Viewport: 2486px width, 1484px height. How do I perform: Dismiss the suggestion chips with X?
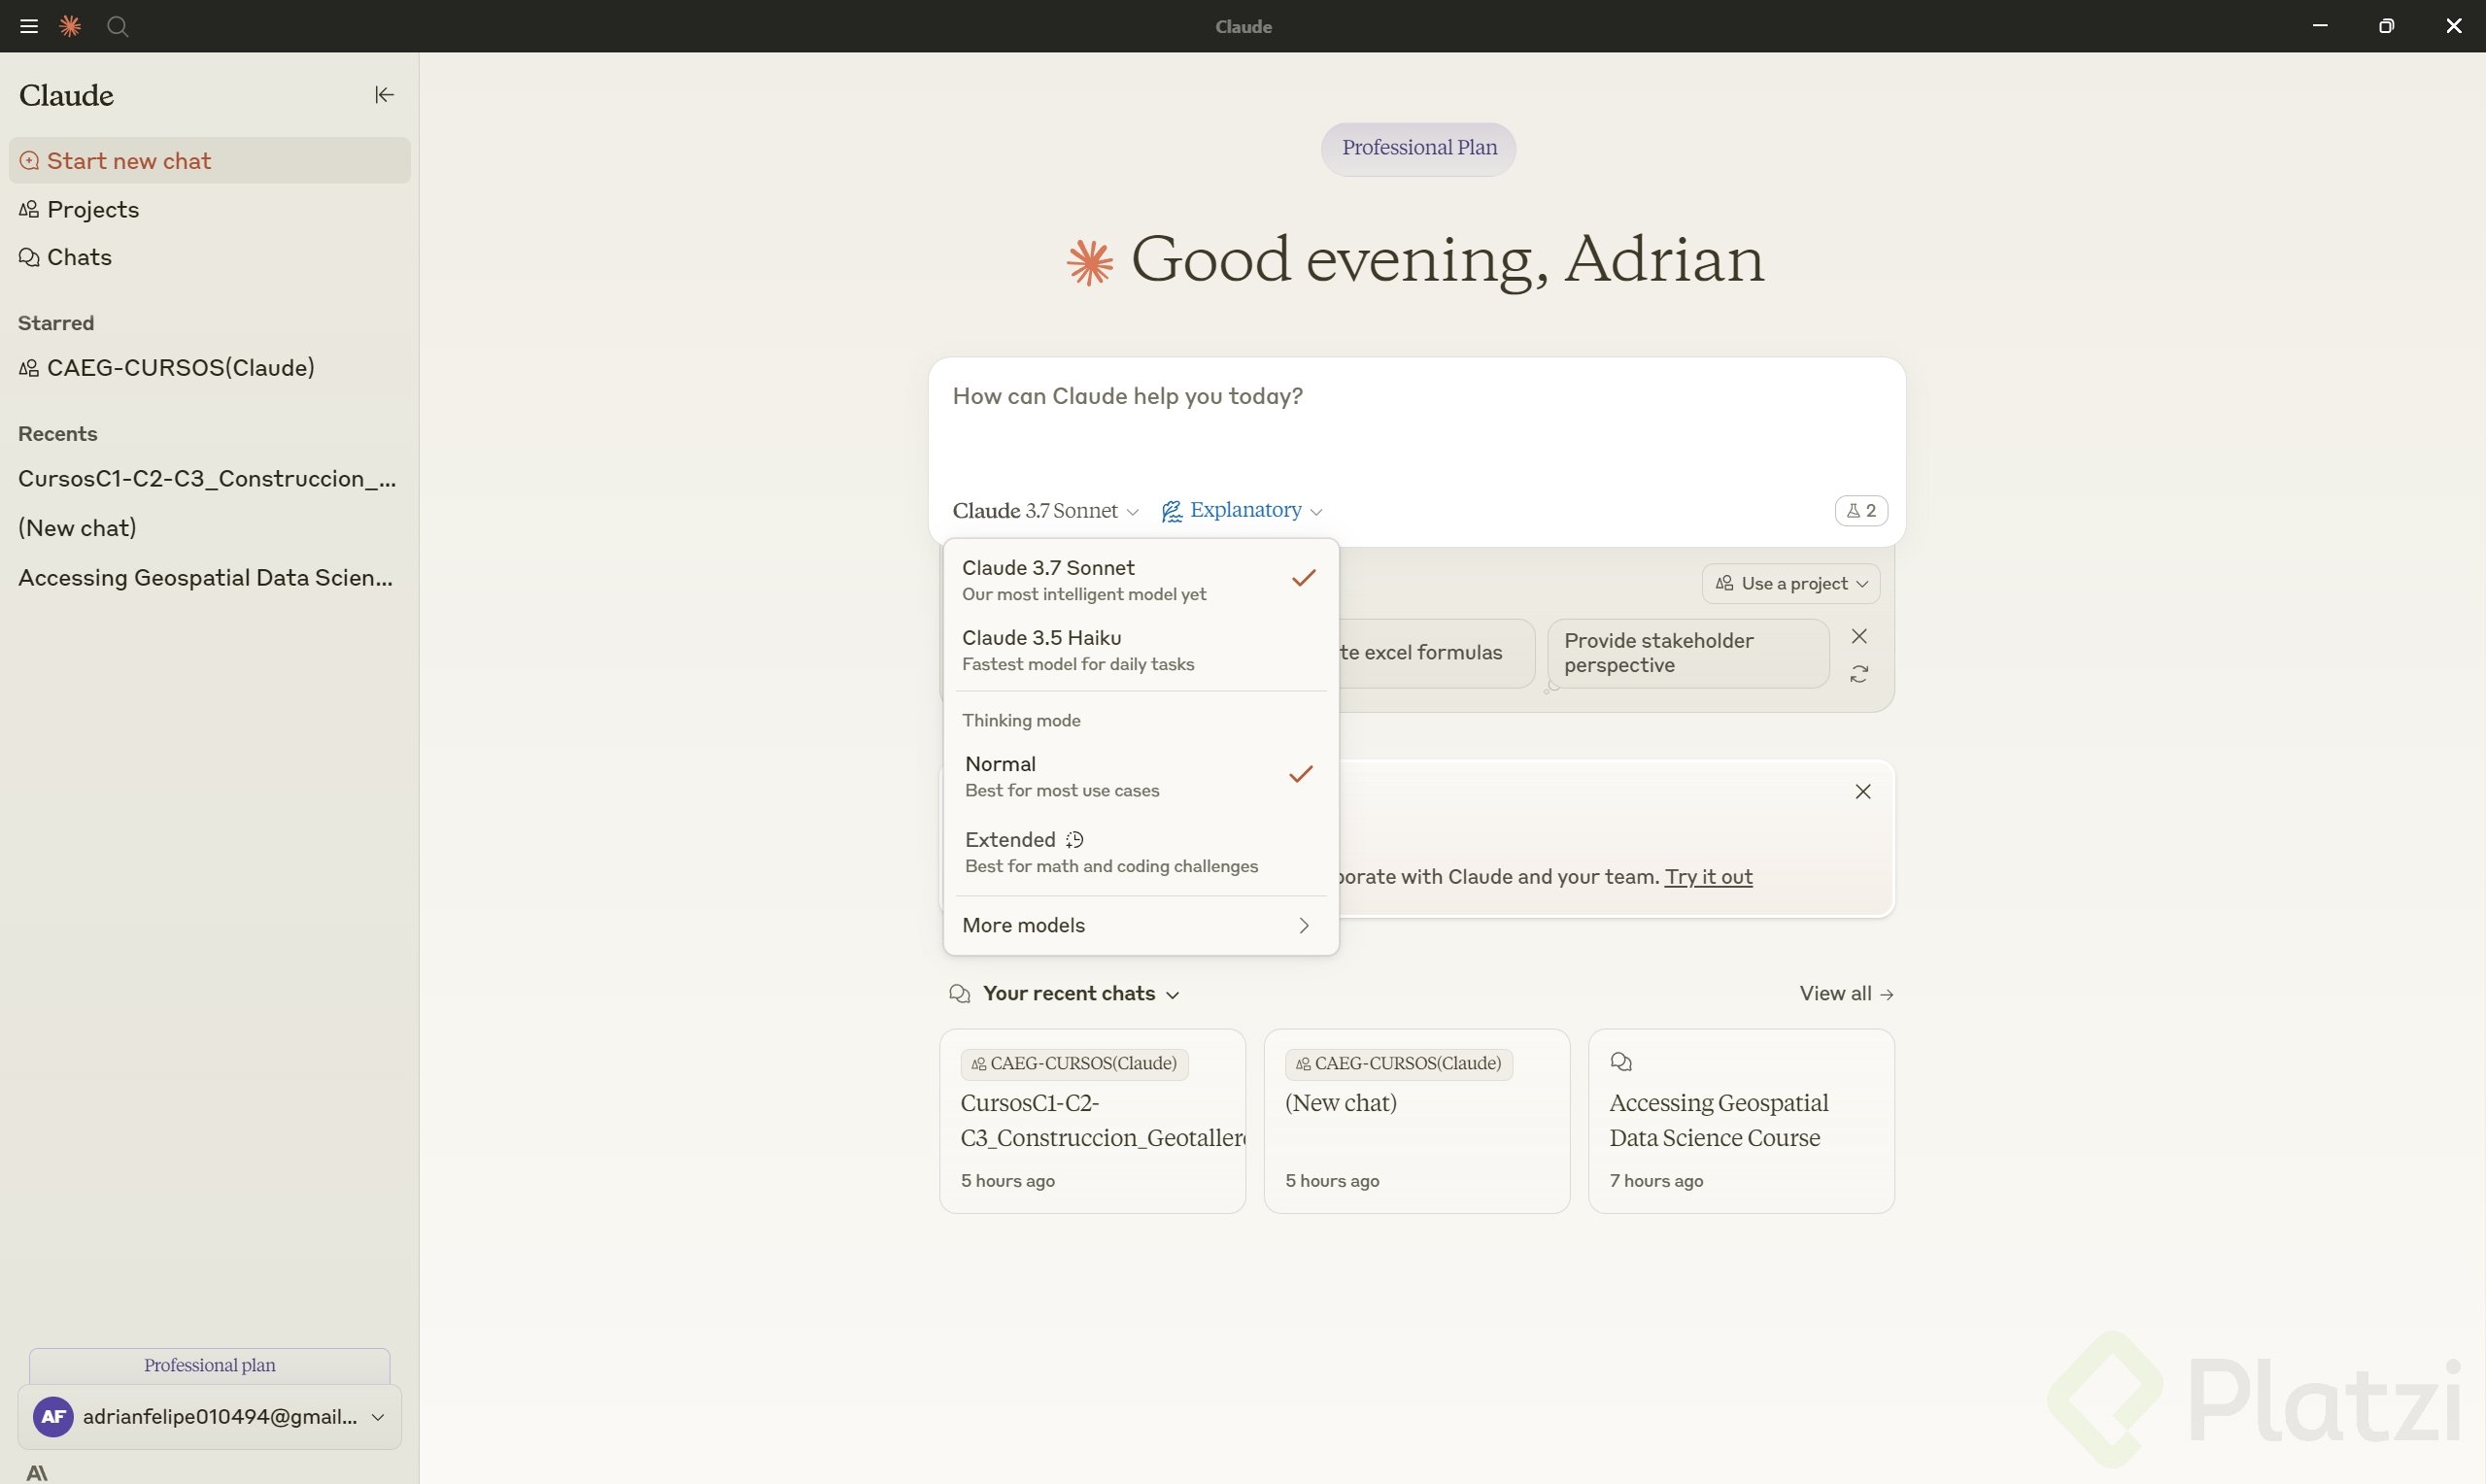pyautogui.click(x=1859, y=637)
